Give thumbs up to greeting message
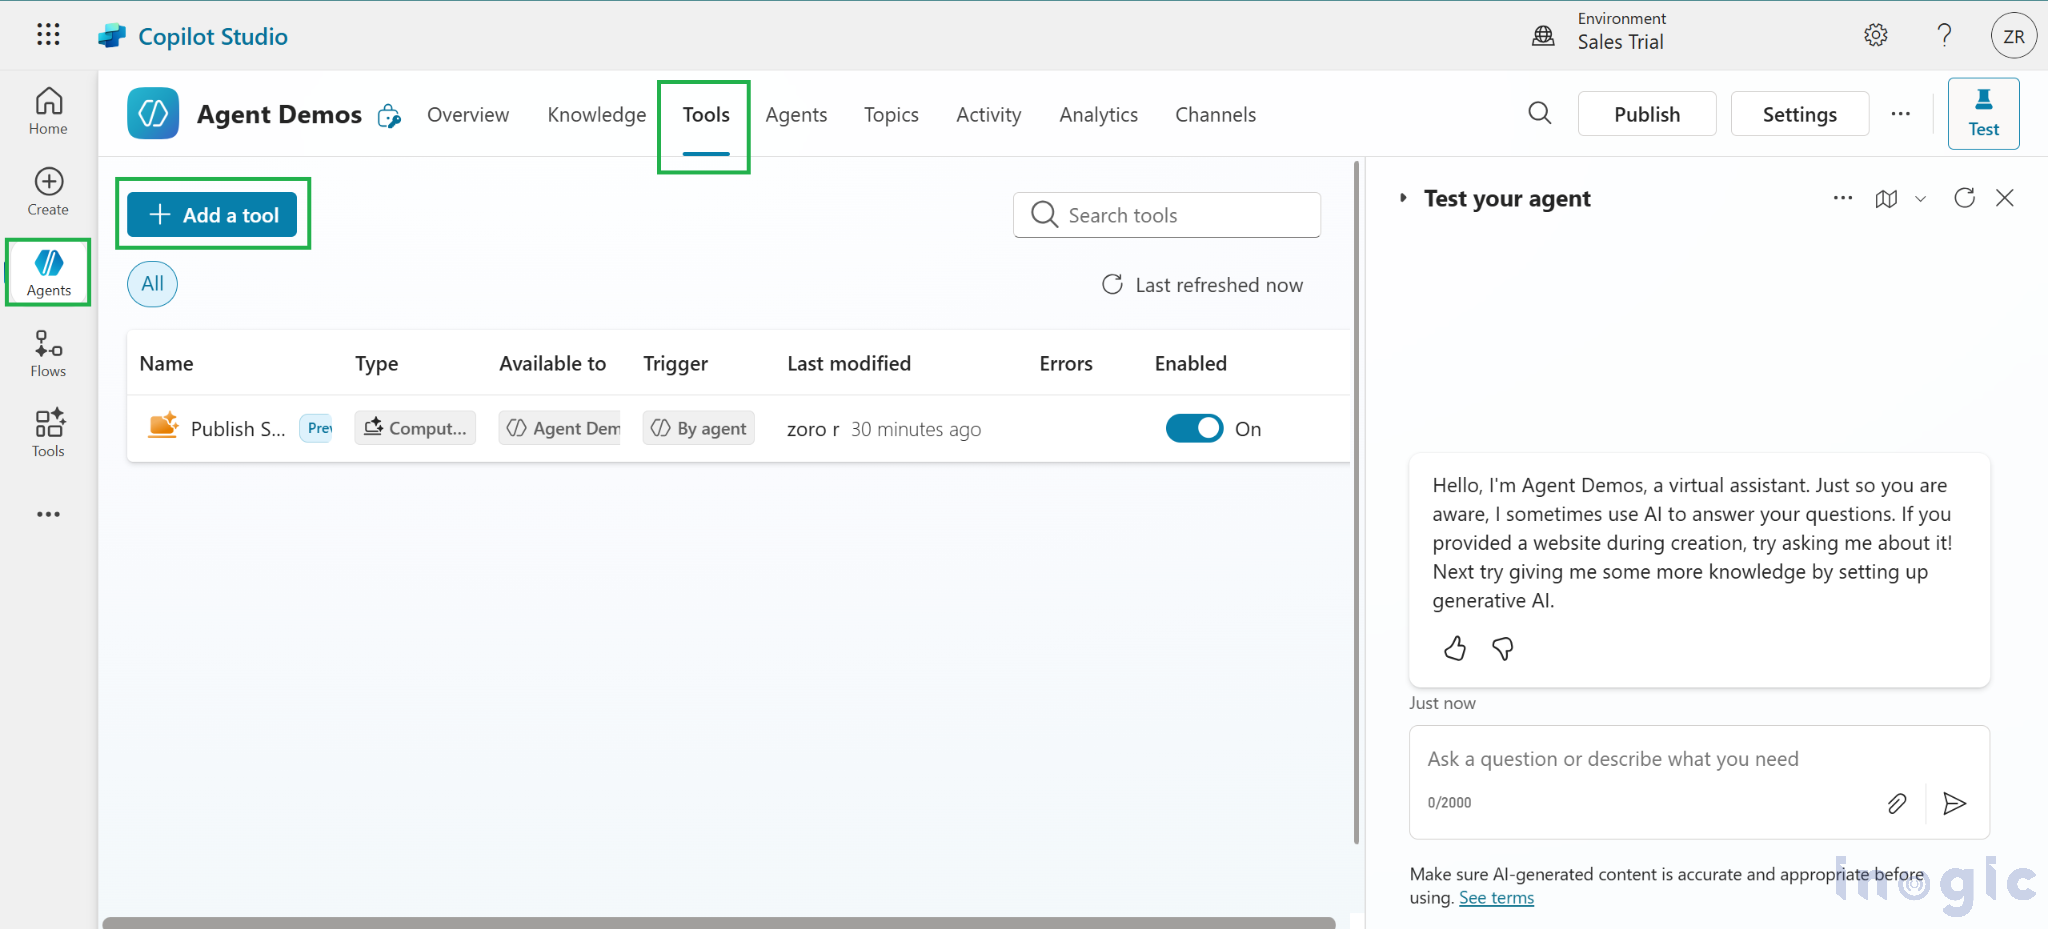 coord(1455,649)
